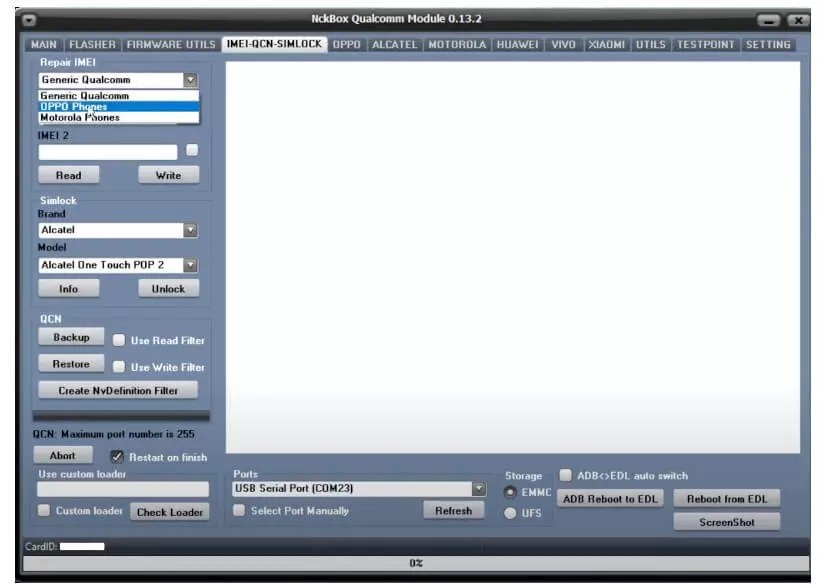The height and width of the screenshot is (586, 820).
Task: Click Create NvDefinition Filter button
Action: (118, 390)
